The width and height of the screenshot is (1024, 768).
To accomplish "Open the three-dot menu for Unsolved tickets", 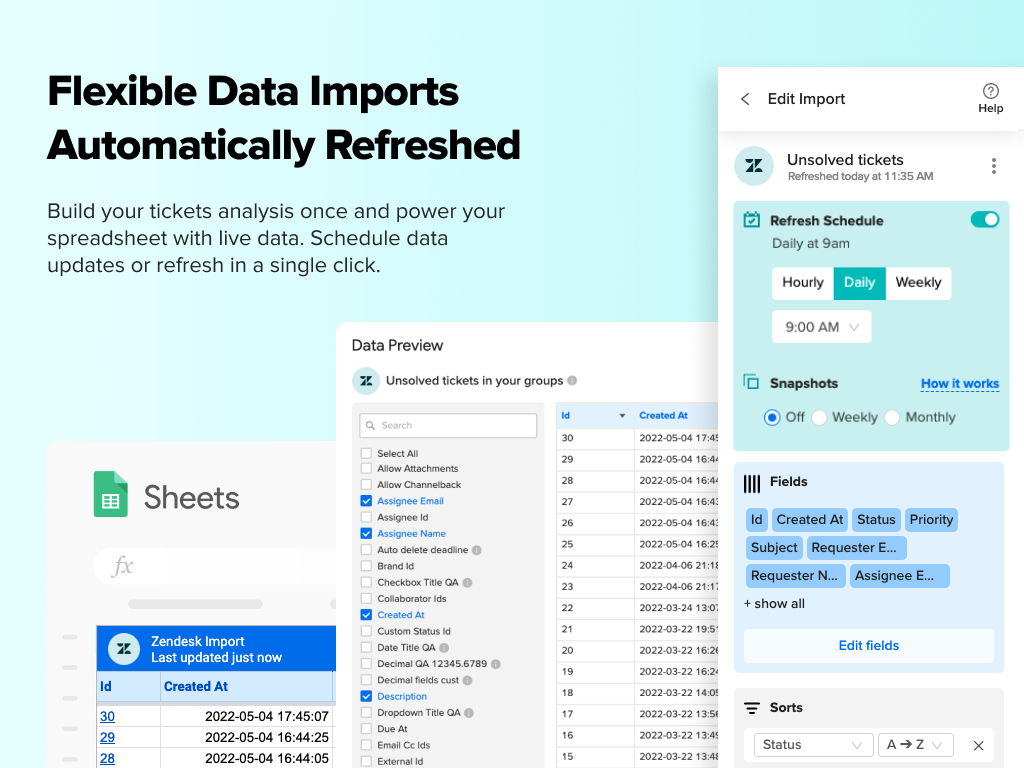I will pos(994,166).
